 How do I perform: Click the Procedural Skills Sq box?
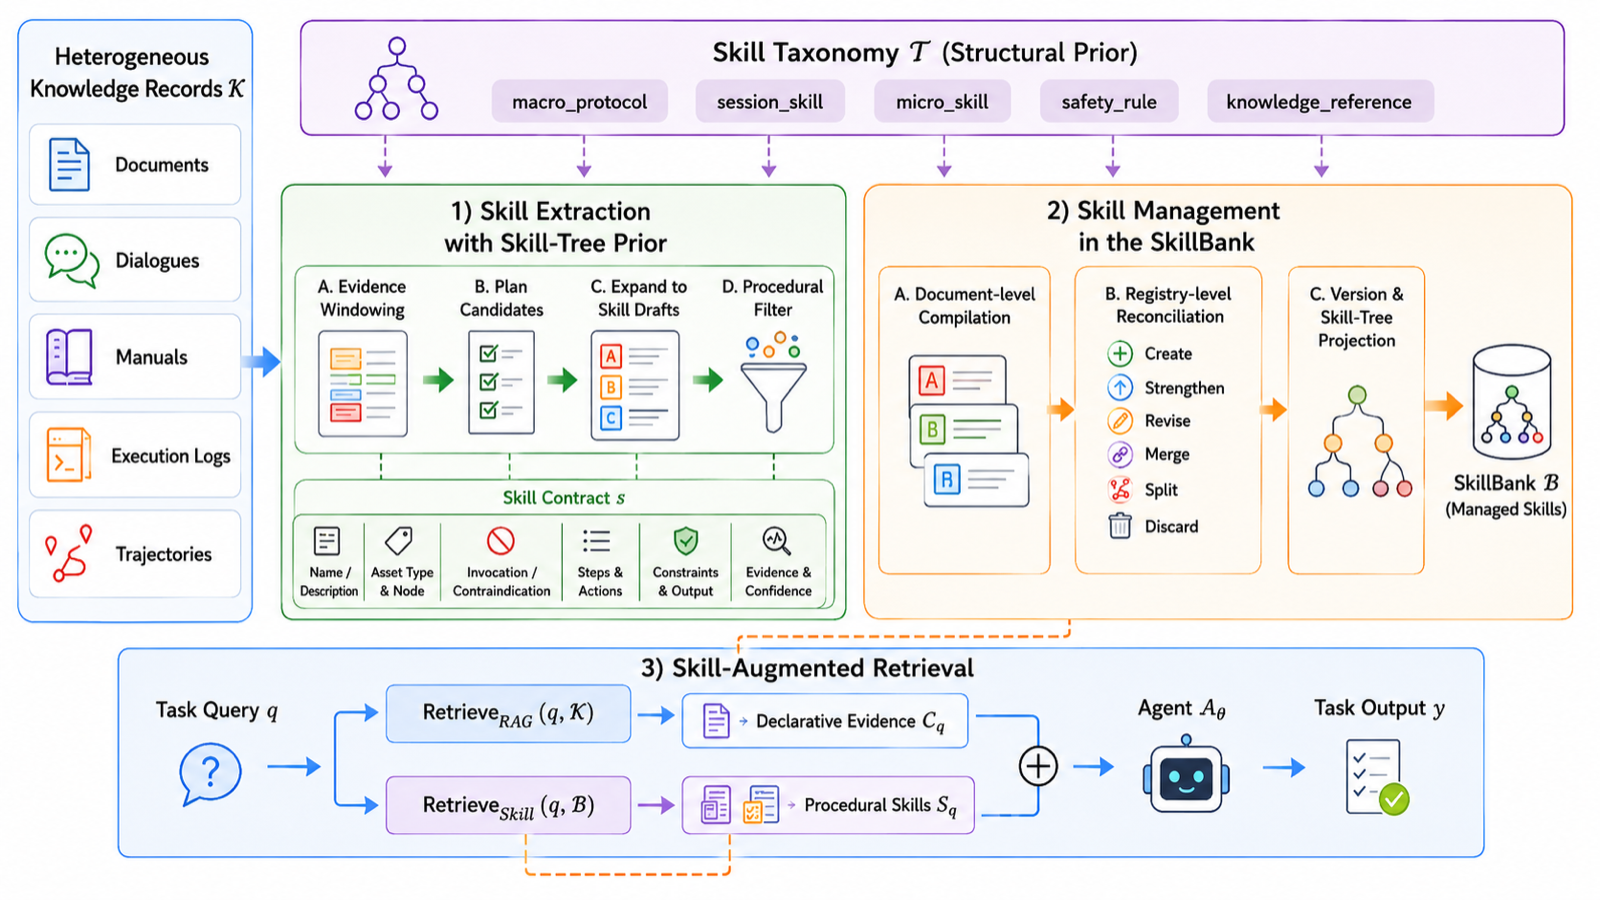pyautogui.click(x=828, y=805)
